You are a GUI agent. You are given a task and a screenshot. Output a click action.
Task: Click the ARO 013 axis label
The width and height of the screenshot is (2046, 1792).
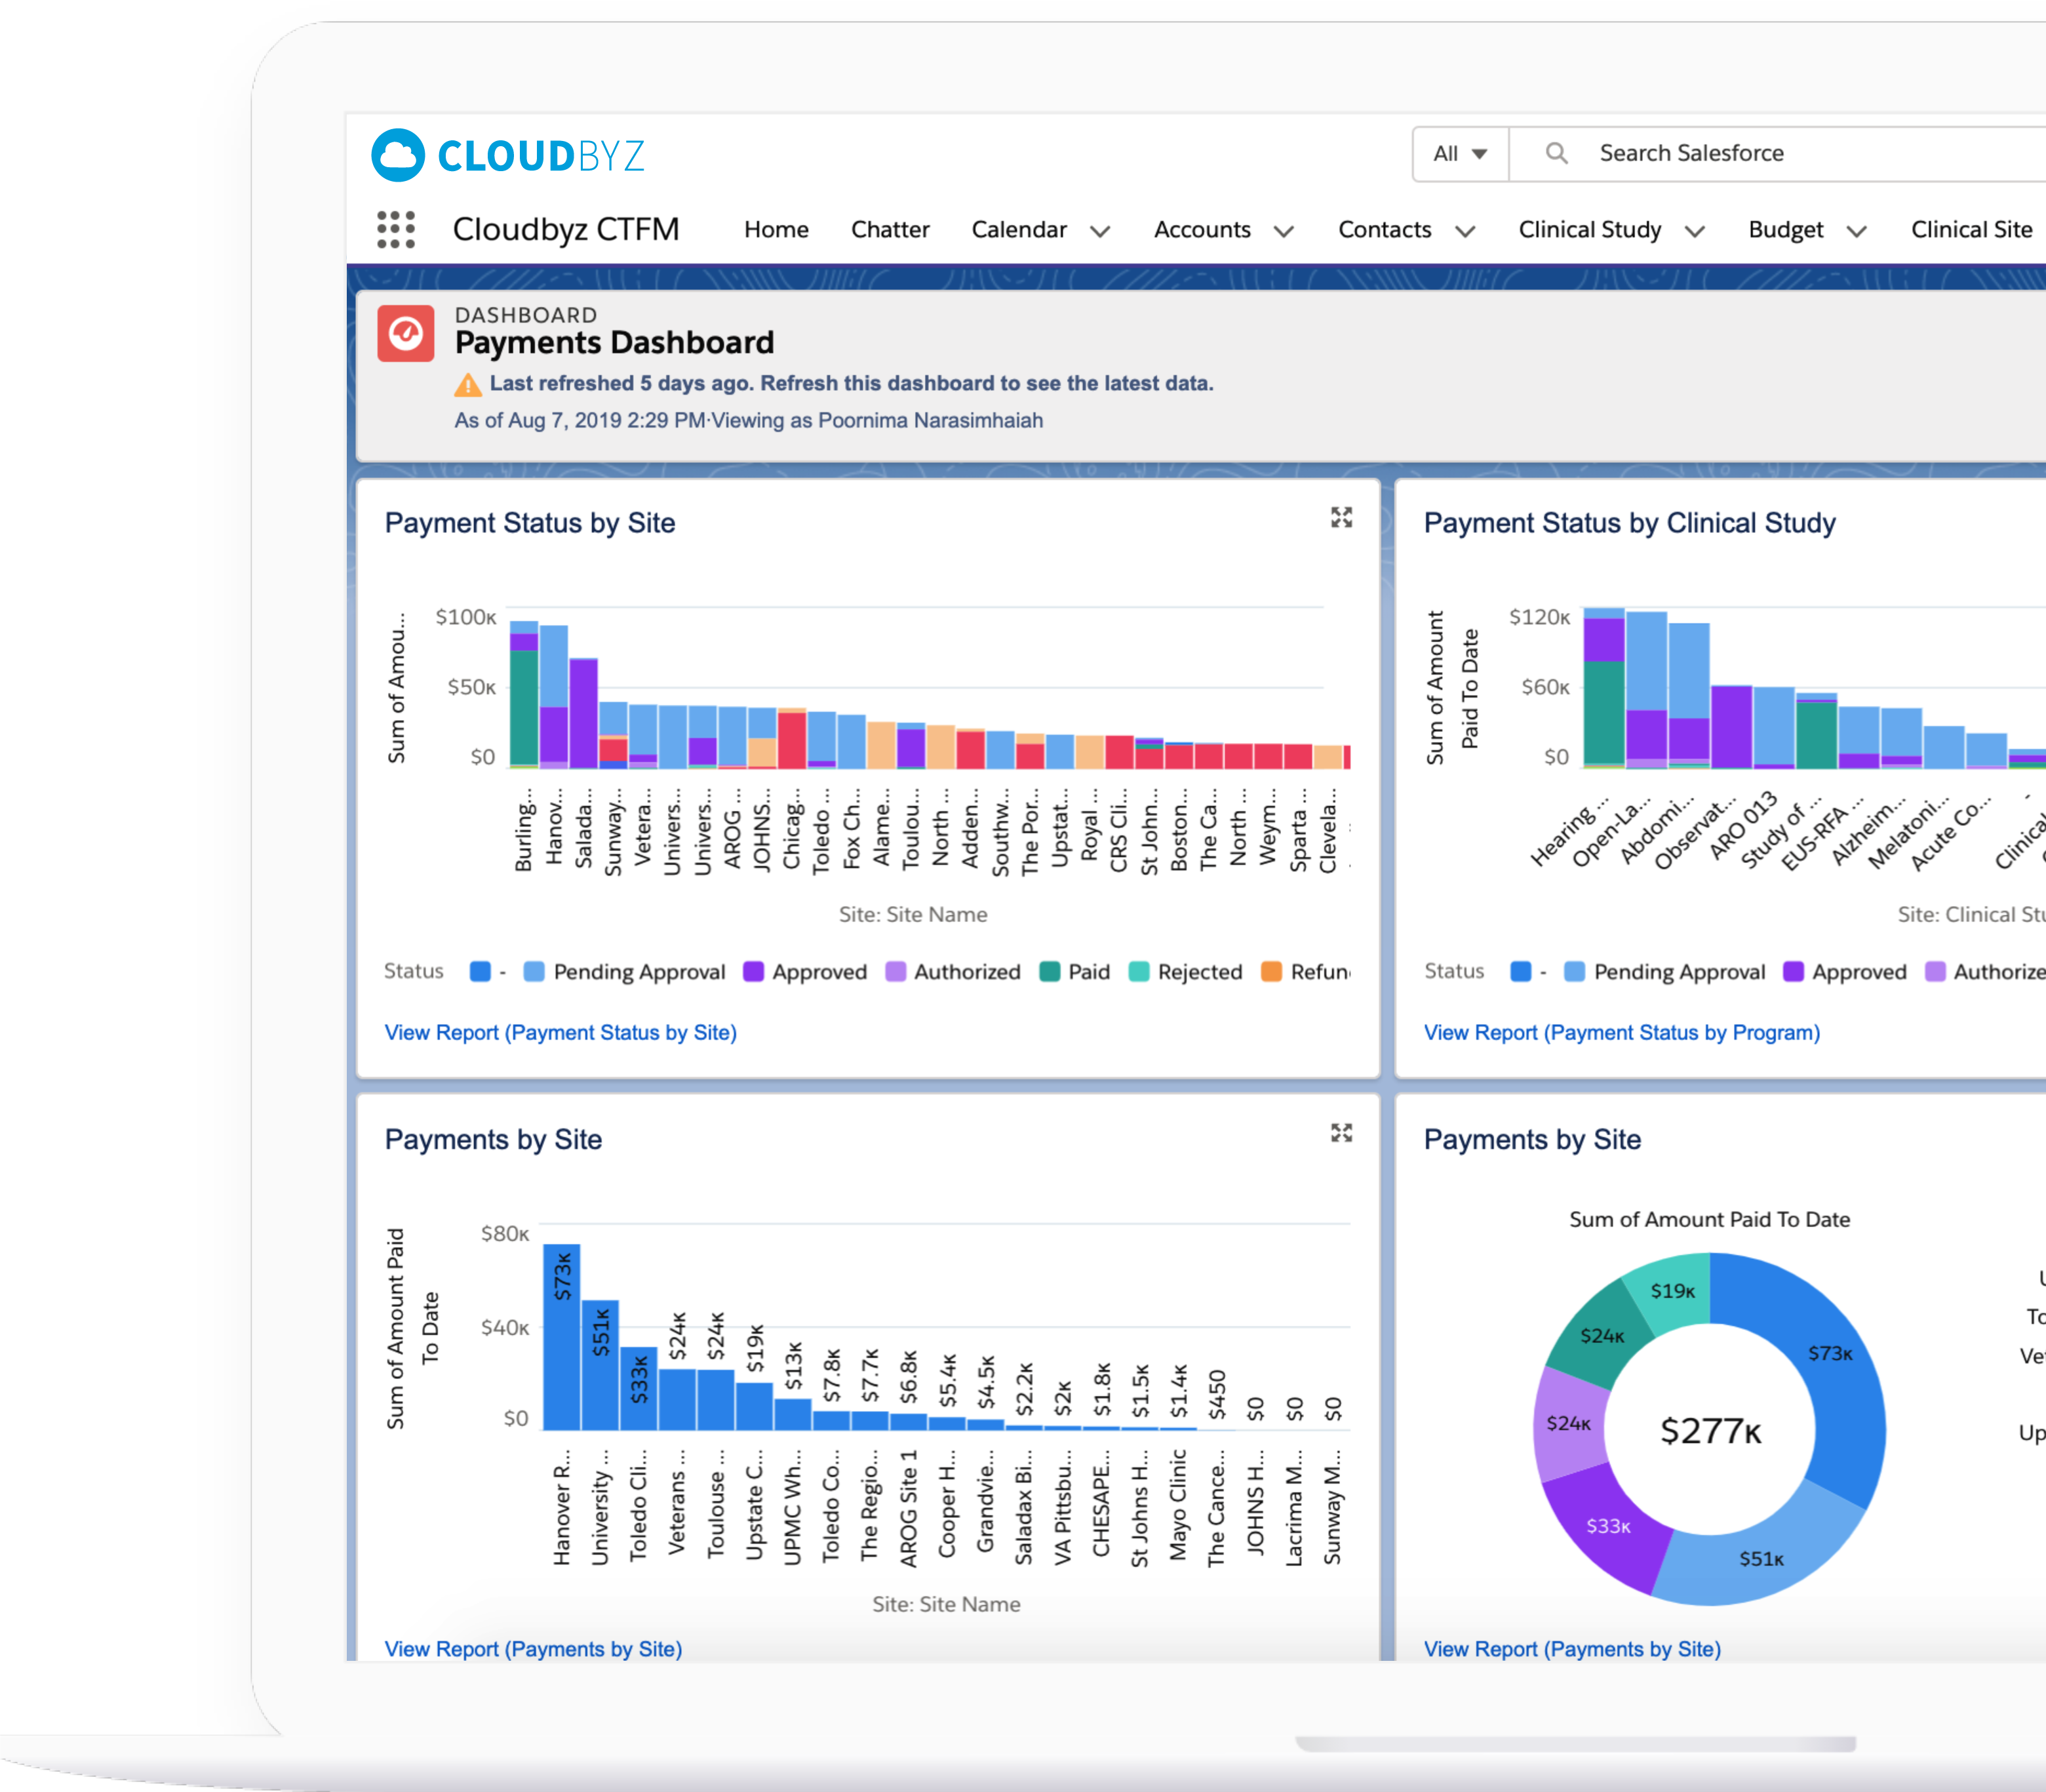[1744, 826]
